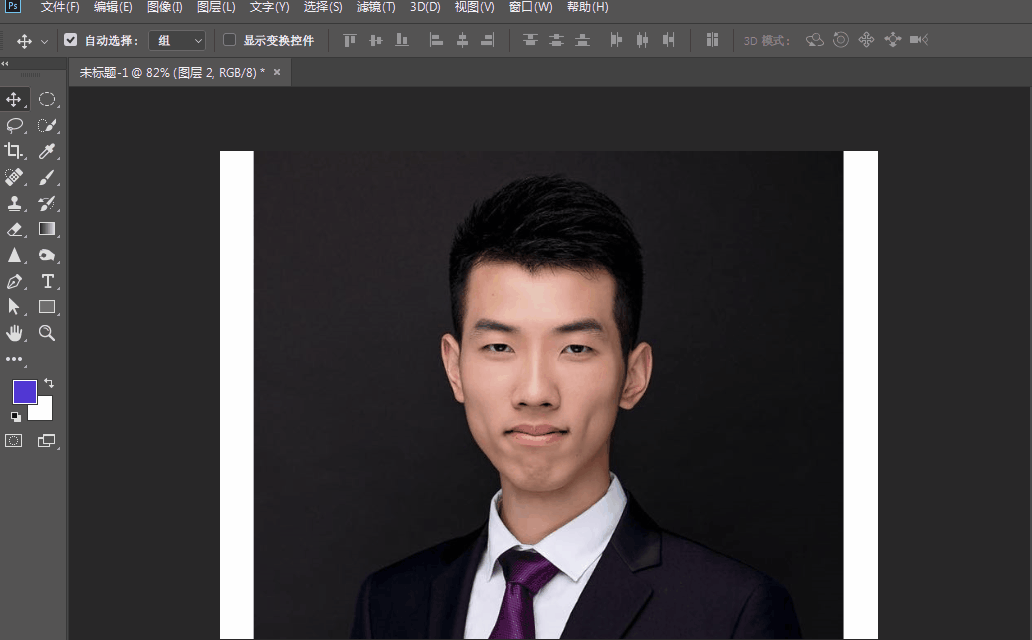Select the Spot Healing Brush tool

(14, 177)
